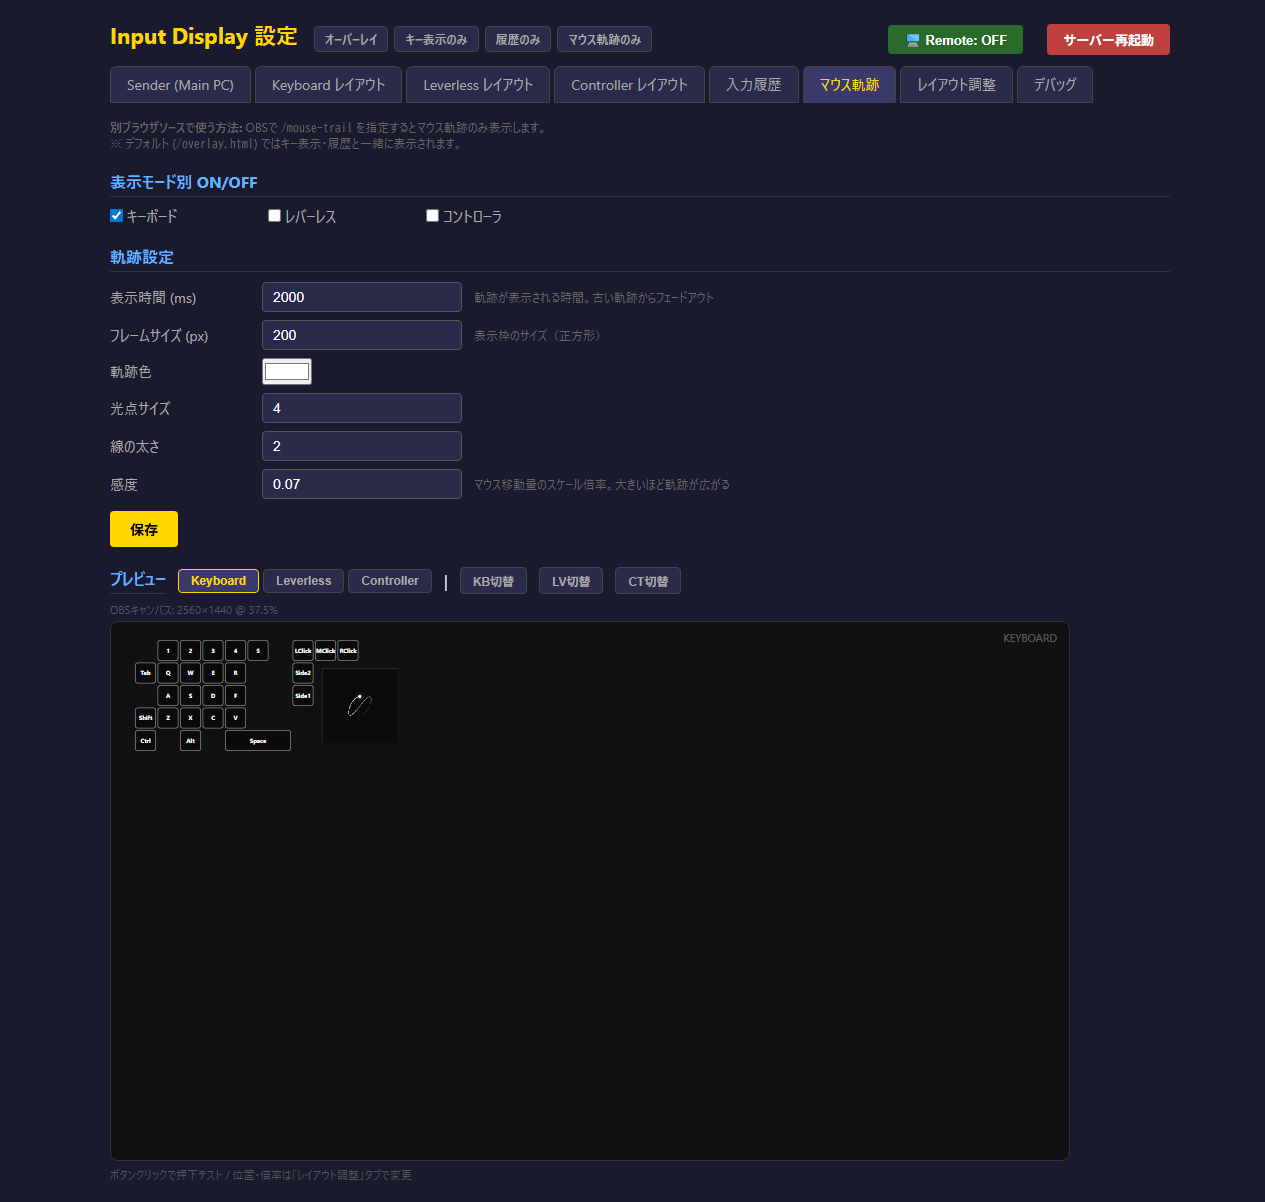The image size is (1265, 1202).
Task: Enable the レバーレス display mode checkbox
Action: [275, 216]
